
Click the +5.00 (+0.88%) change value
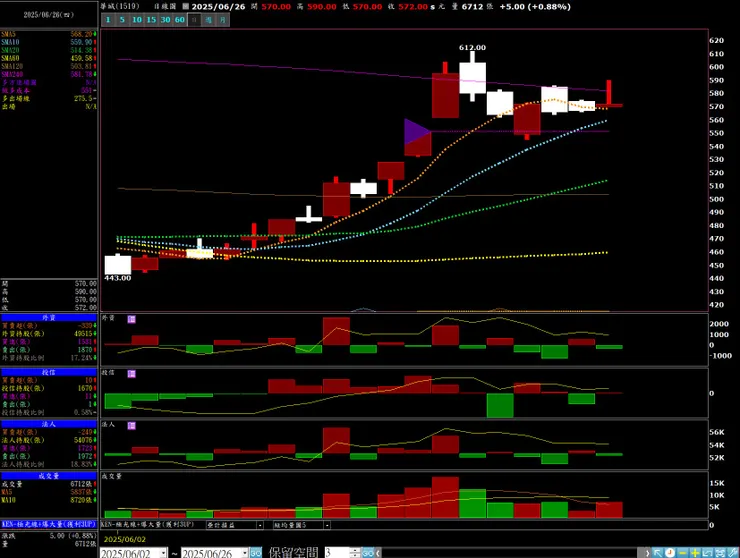(535, 7)
